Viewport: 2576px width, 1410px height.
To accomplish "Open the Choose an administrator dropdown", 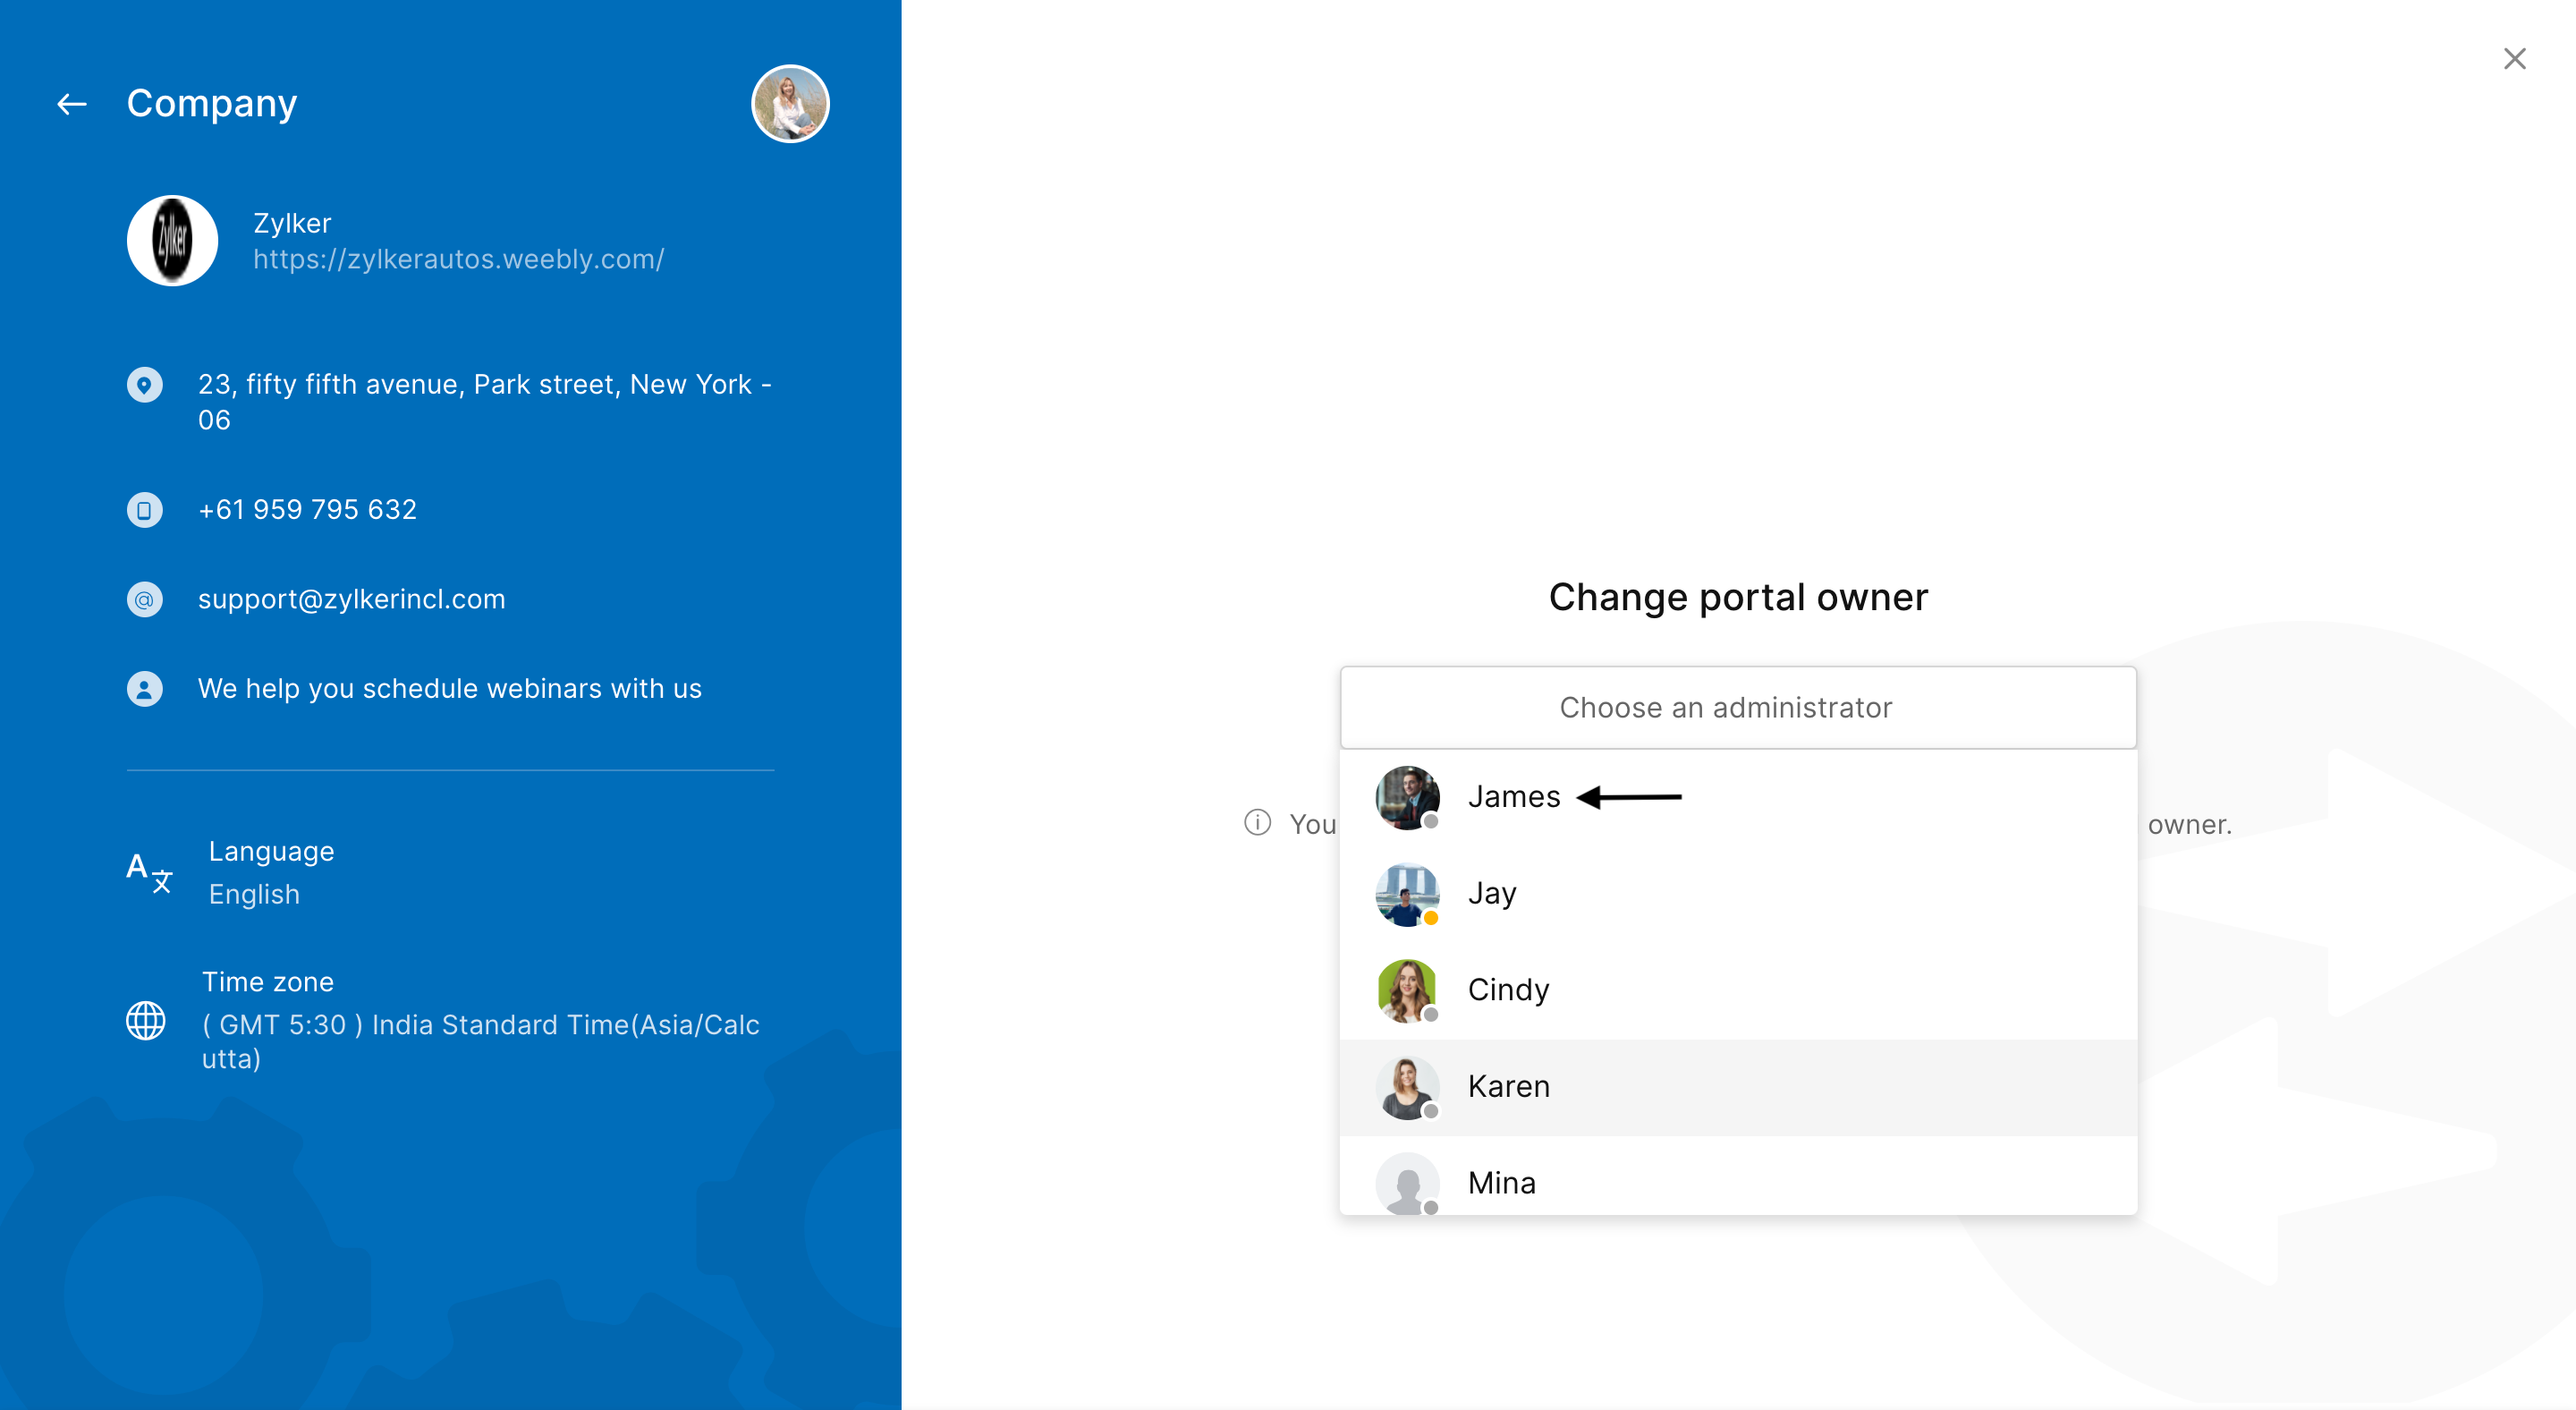I will [1737, 708].
